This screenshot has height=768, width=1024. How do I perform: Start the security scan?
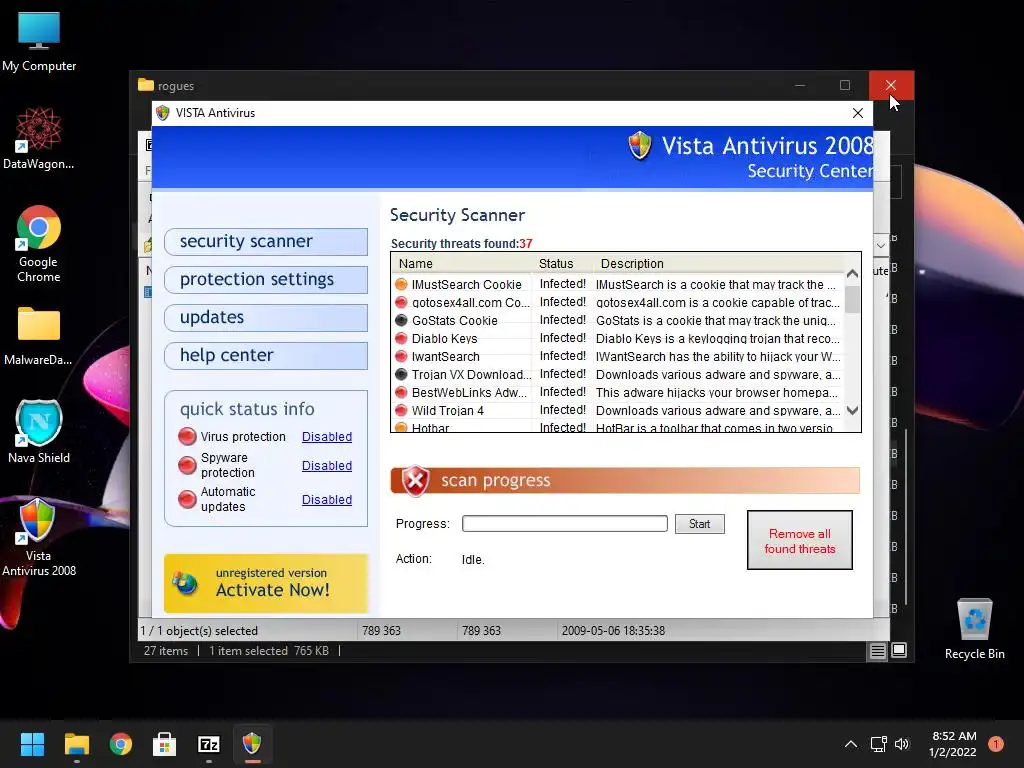click(699, 524)
